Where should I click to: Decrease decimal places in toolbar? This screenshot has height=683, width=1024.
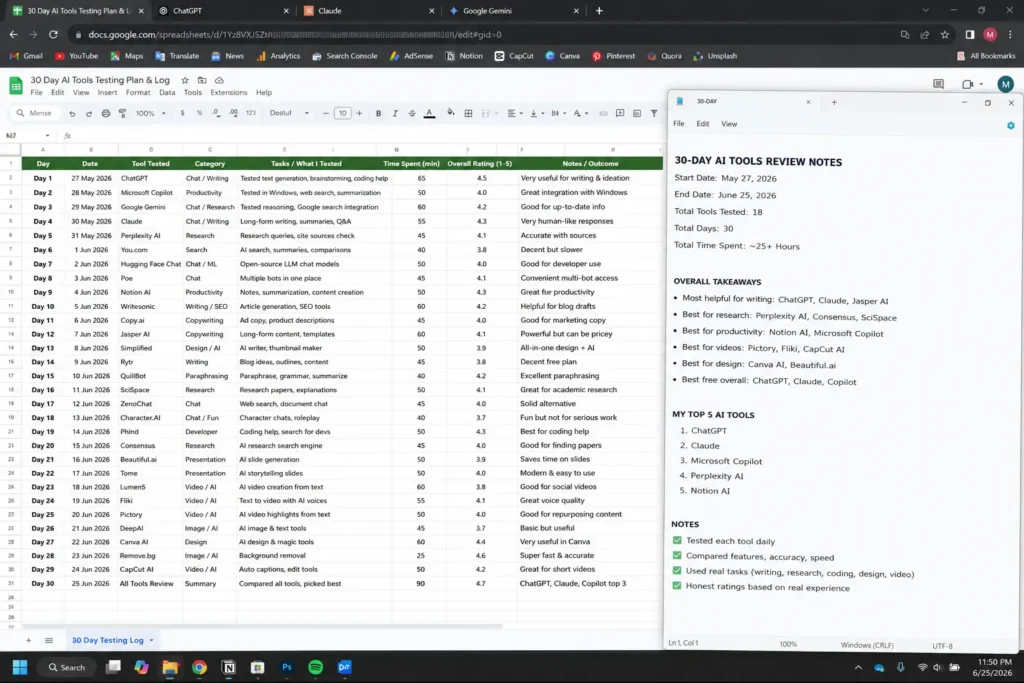[x=216, y=114]
